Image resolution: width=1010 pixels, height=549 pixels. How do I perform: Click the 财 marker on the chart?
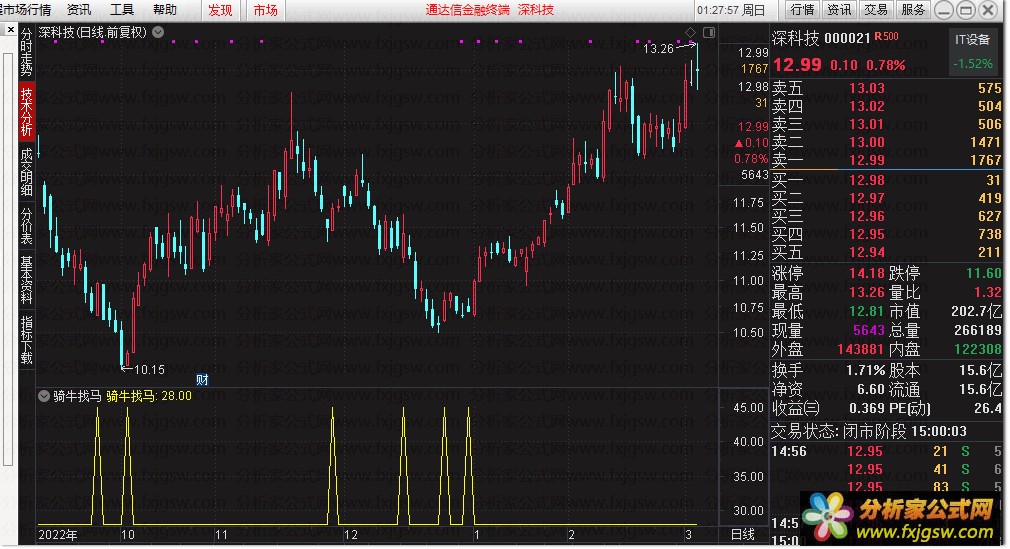click(x=202, y=380)
